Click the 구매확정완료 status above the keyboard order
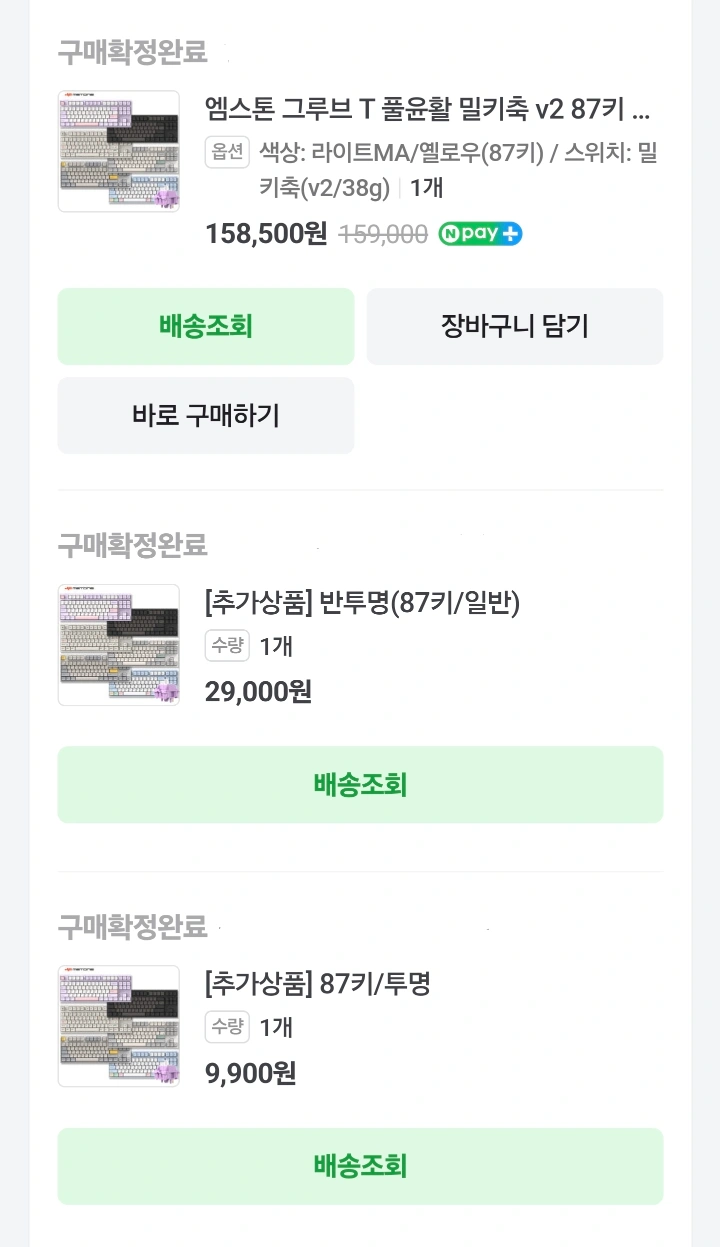 pos(132,52)
